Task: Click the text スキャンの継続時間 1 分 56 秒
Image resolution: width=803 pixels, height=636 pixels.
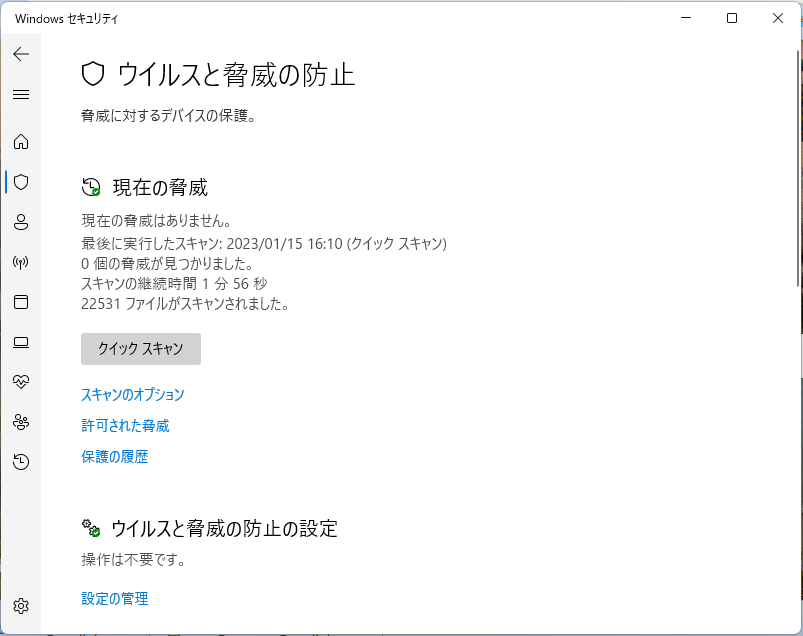Action: pyautogui.click(x=174, y=284)
